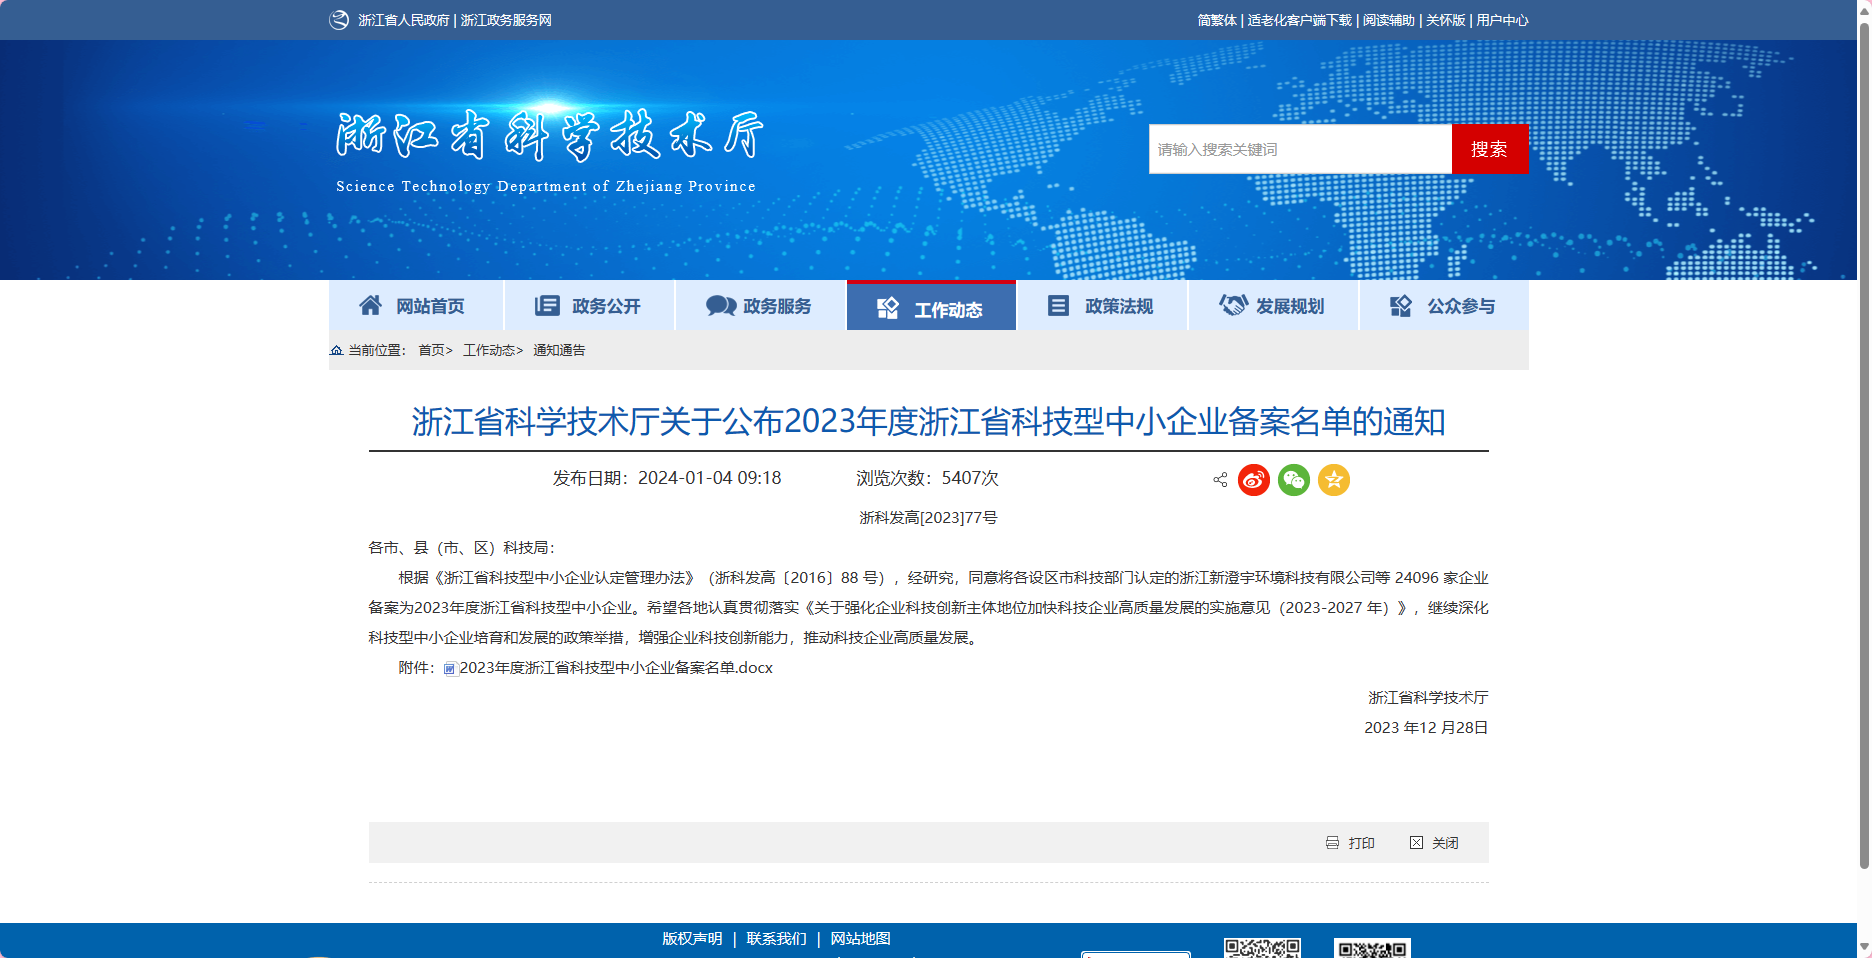Open the 政务公开 navigation tab
1872x958 pixels.
point(589,305)
